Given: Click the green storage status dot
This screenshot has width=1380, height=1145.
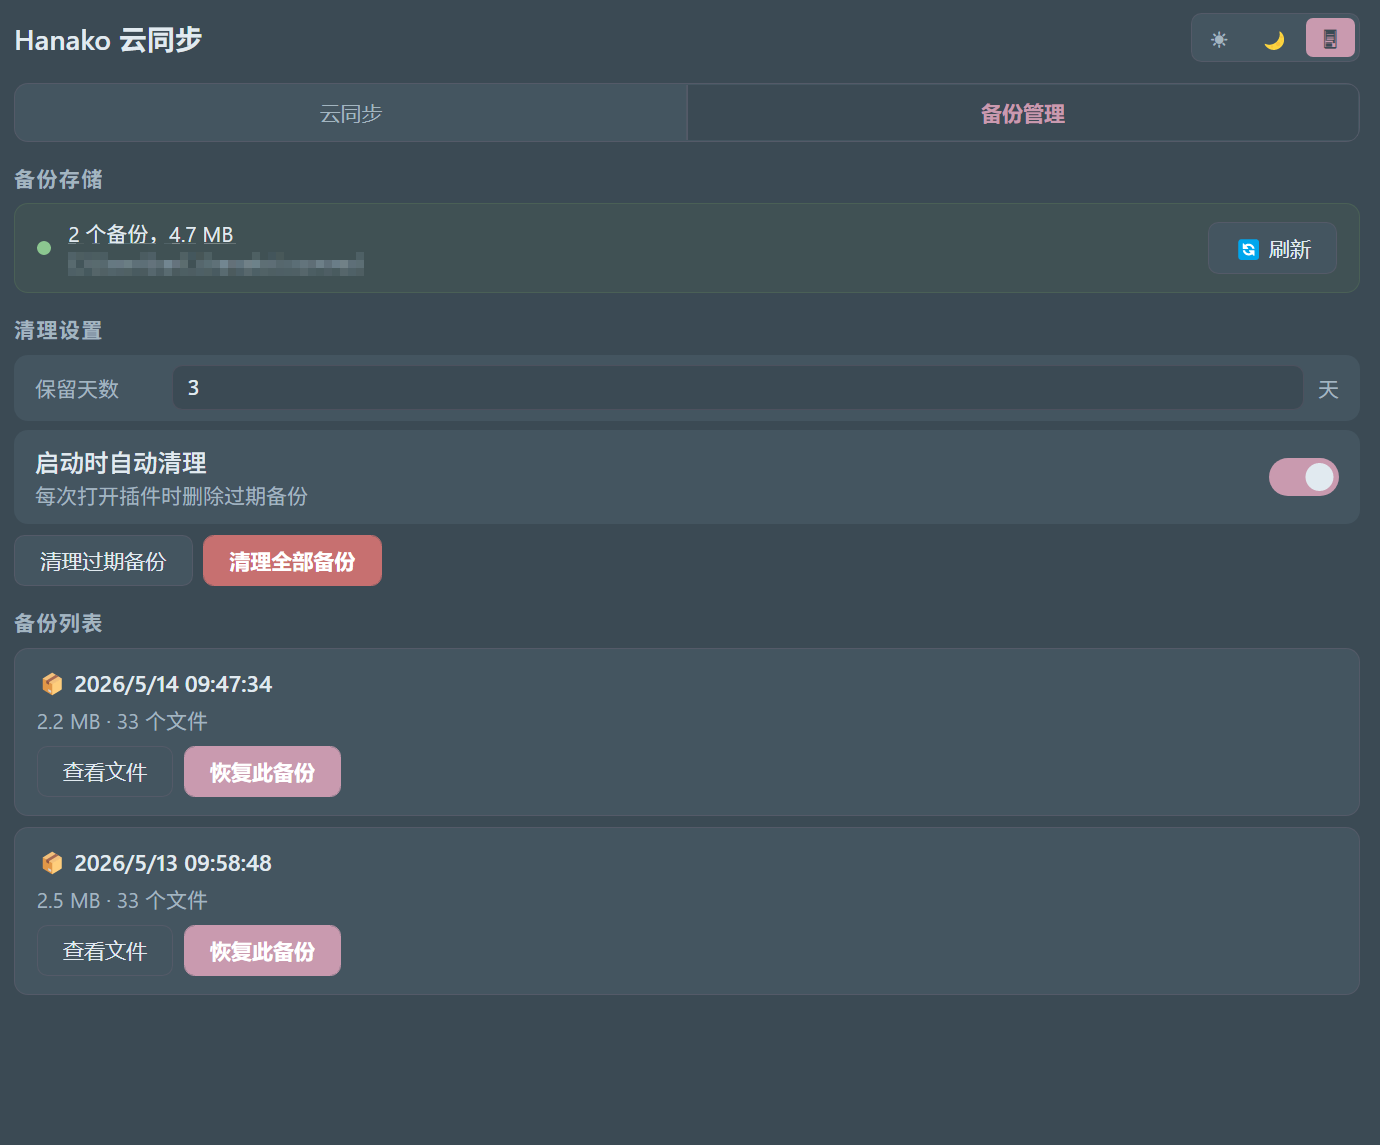Looking at the screenshot, I should pos(44,248).
